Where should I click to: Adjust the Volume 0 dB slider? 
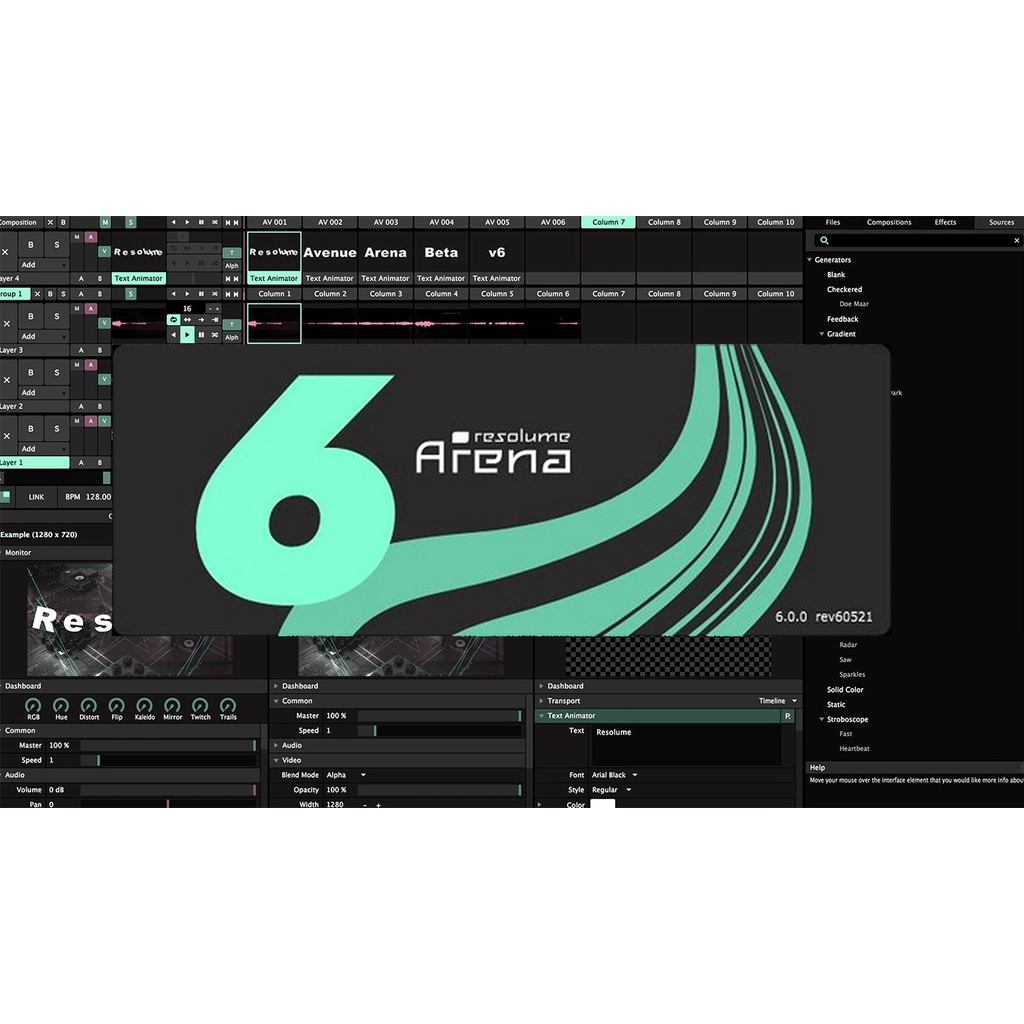click(x=168, y=790)
